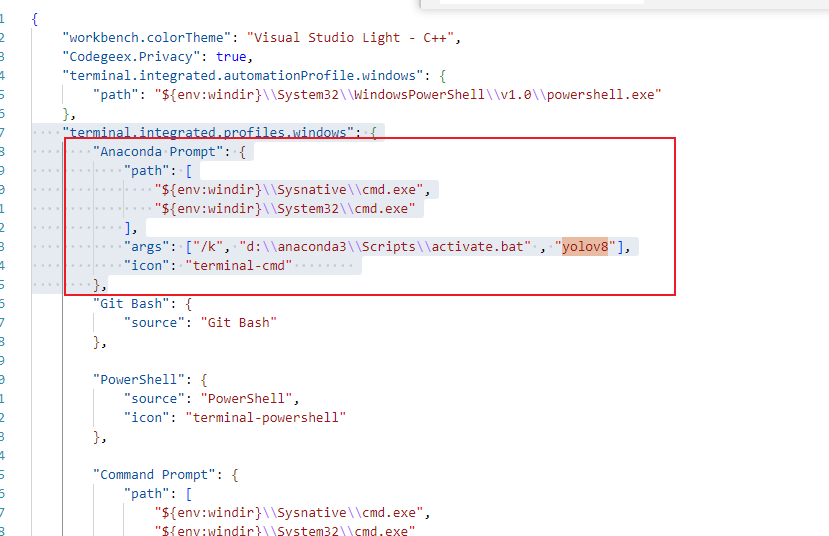This screenshot has width=829, height=536.
Task: Click the "terminal-powershell" icon value
Action: click(266, 418)
